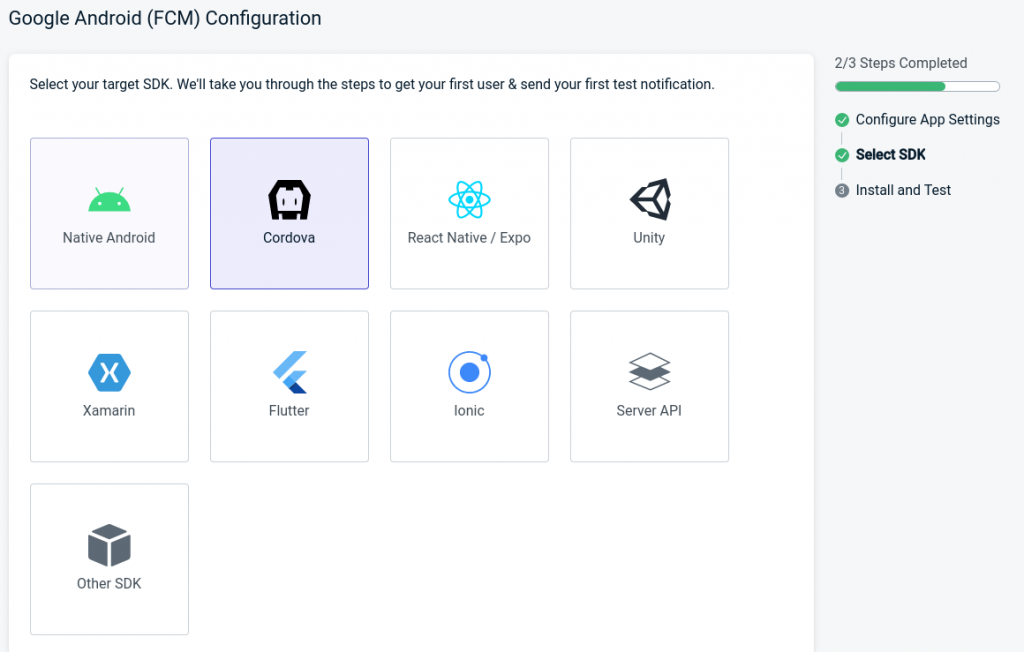Click the 2/3 Steps Completed progress bar

point(916,86)
